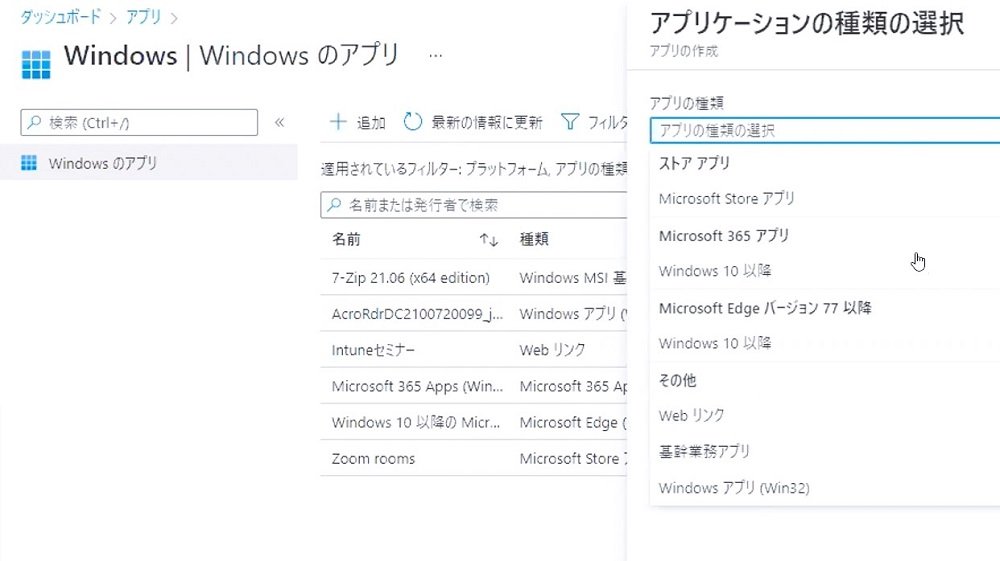1000x561 pixels.
Task: Click the circular refresh icon
Action: coord(413,121)
